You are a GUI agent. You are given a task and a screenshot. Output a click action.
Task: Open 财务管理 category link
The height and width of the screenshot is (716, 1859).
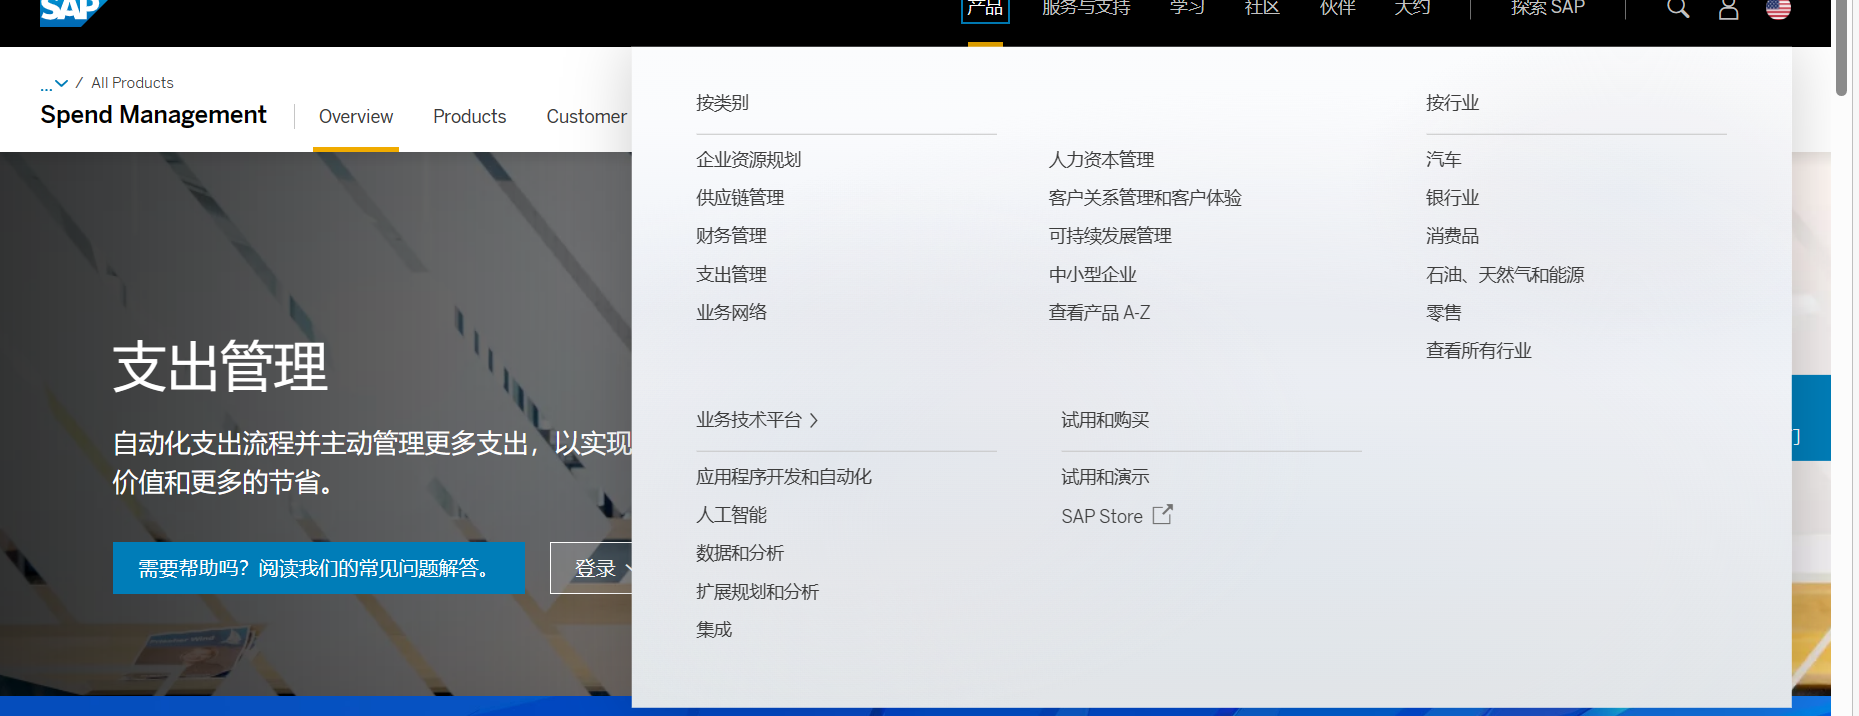click(x=731, y=236)
